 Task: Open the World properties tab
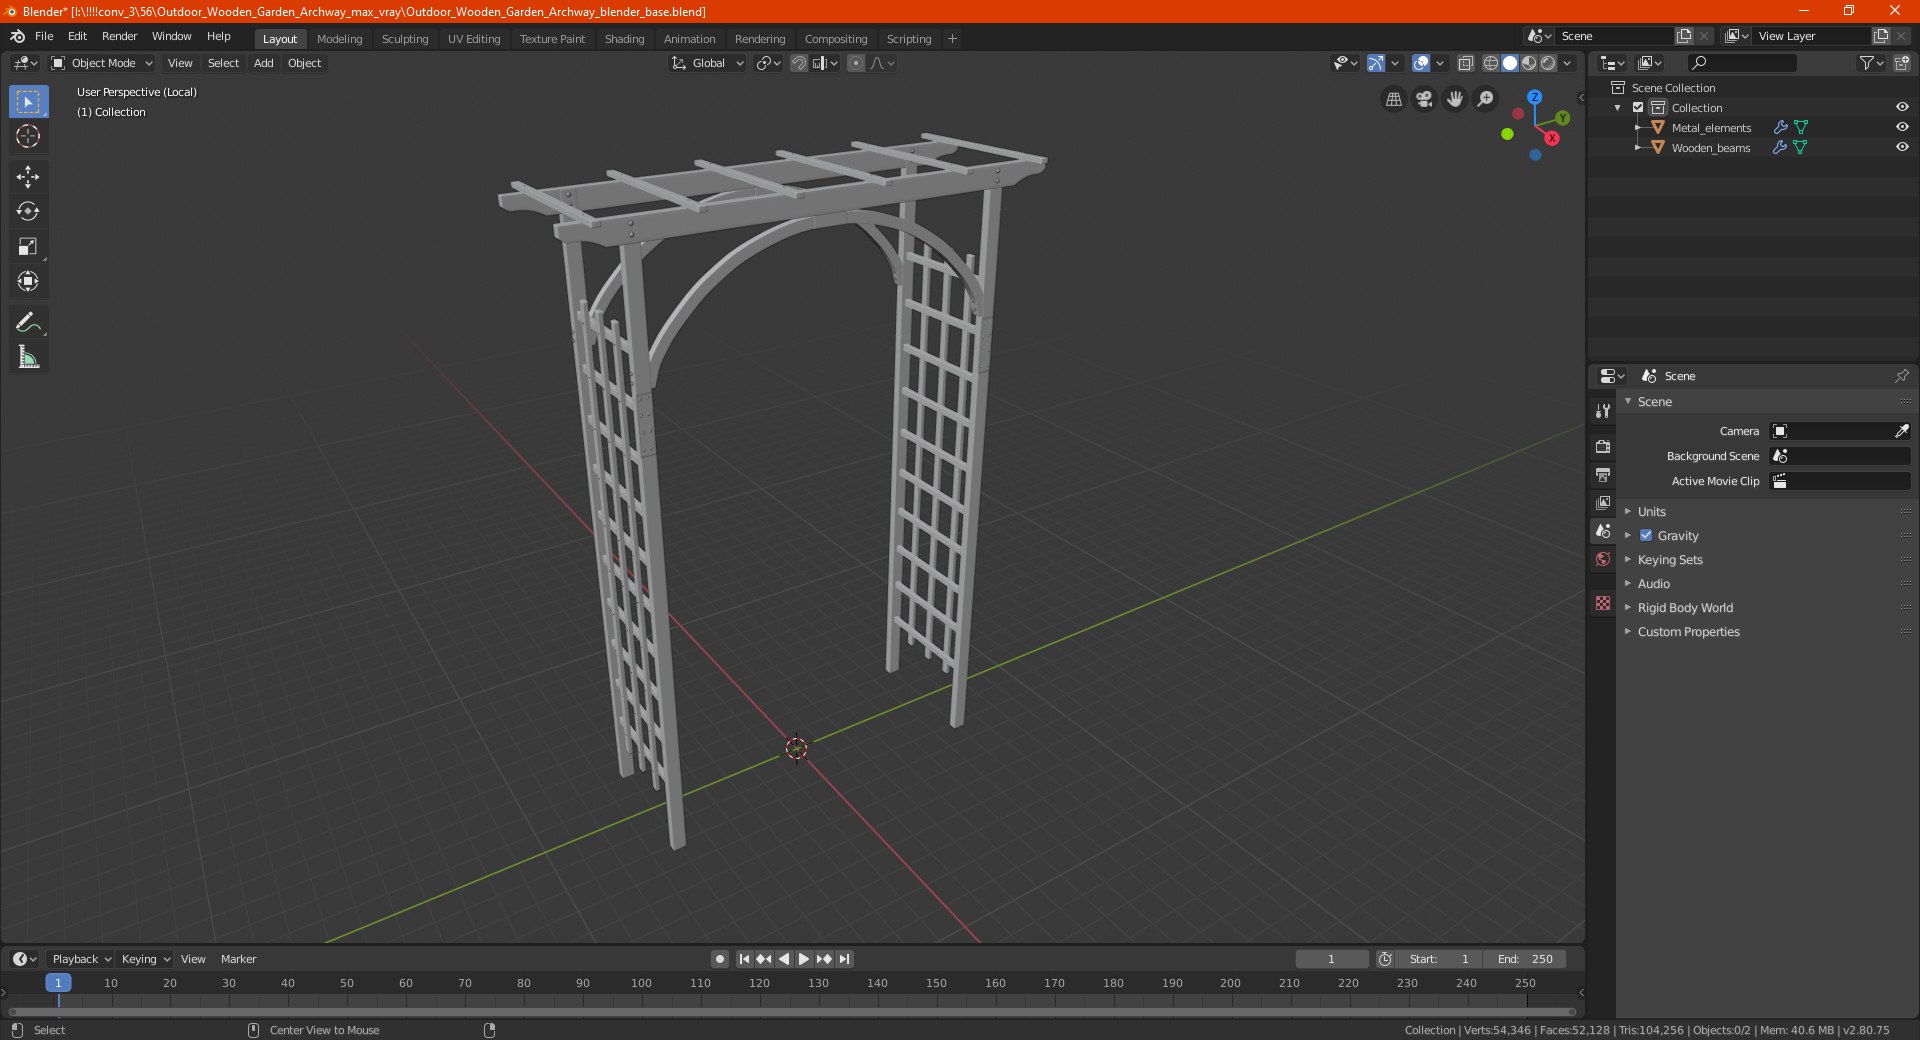coord(1603,559)
